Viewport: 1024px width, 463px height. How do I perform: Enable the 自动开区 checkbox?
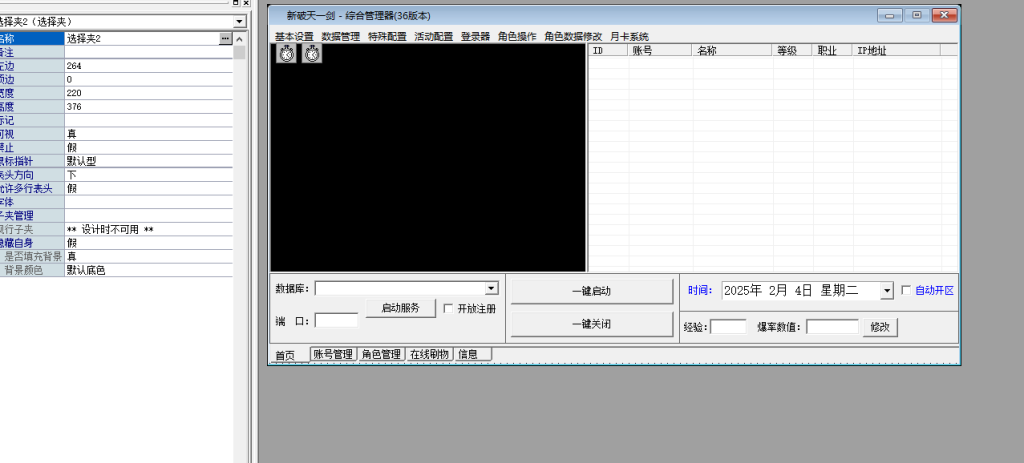[906, 291]
